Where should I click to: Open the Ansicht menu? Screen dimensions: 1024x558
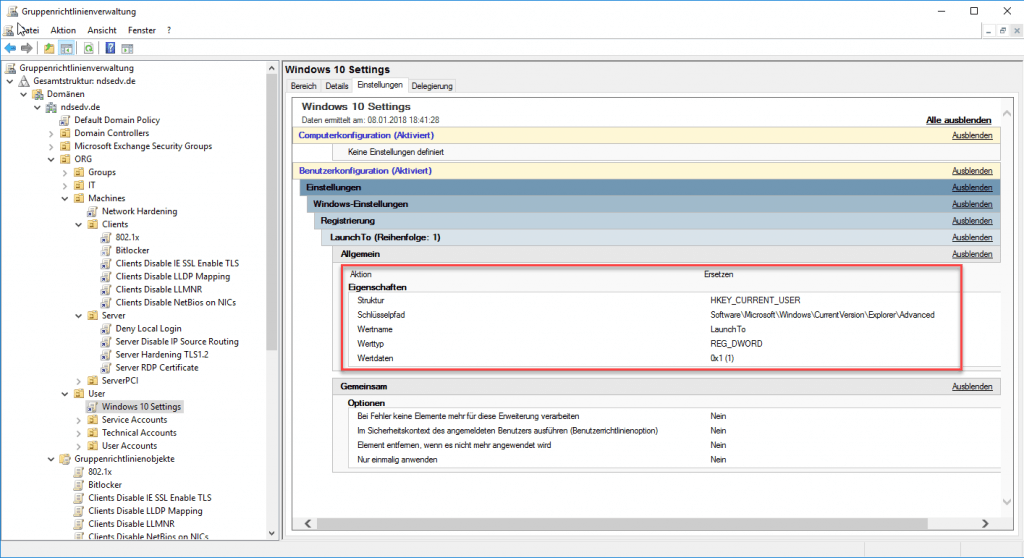[x=102, y=30]
